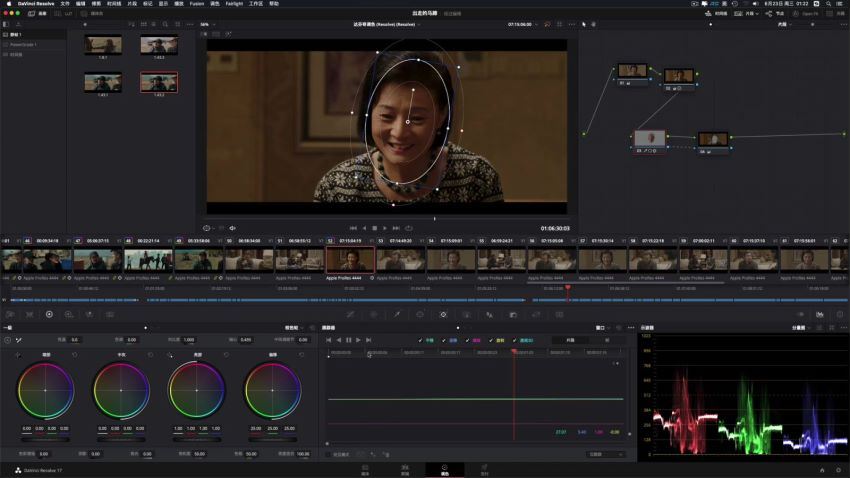This screenshot has height=478, width=850.
Task: Open the tracker palette icon in the toolbar
Action: point(443,314)
